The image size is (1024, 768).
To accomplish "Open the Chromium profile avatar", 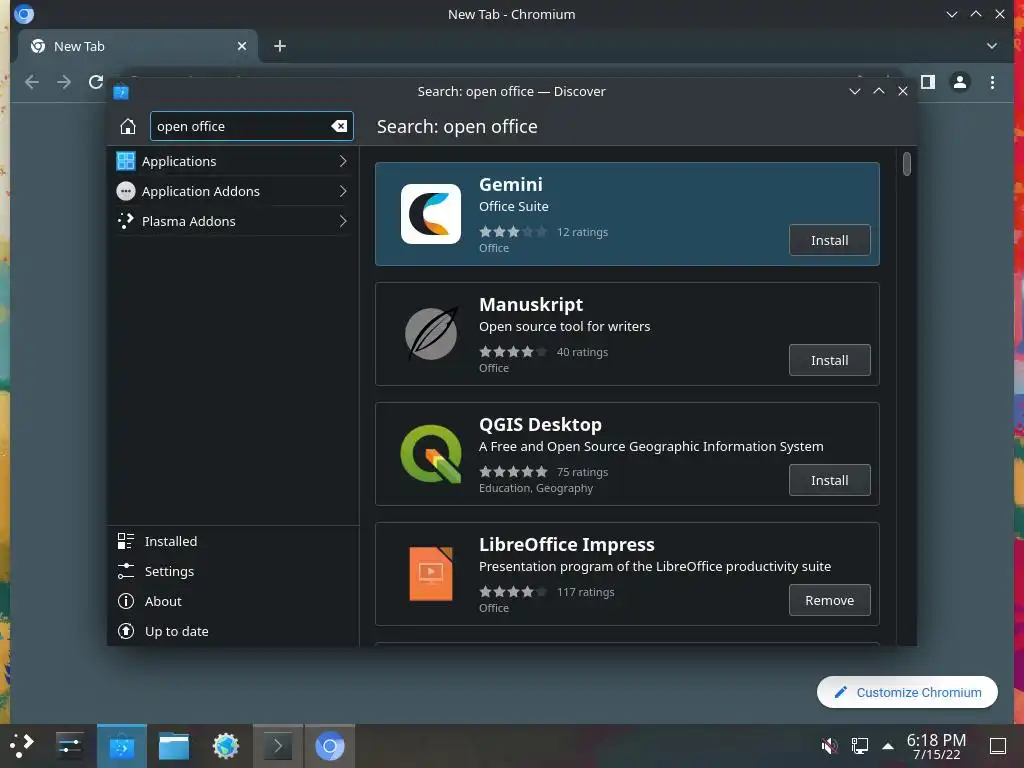I will coord(960,82).
